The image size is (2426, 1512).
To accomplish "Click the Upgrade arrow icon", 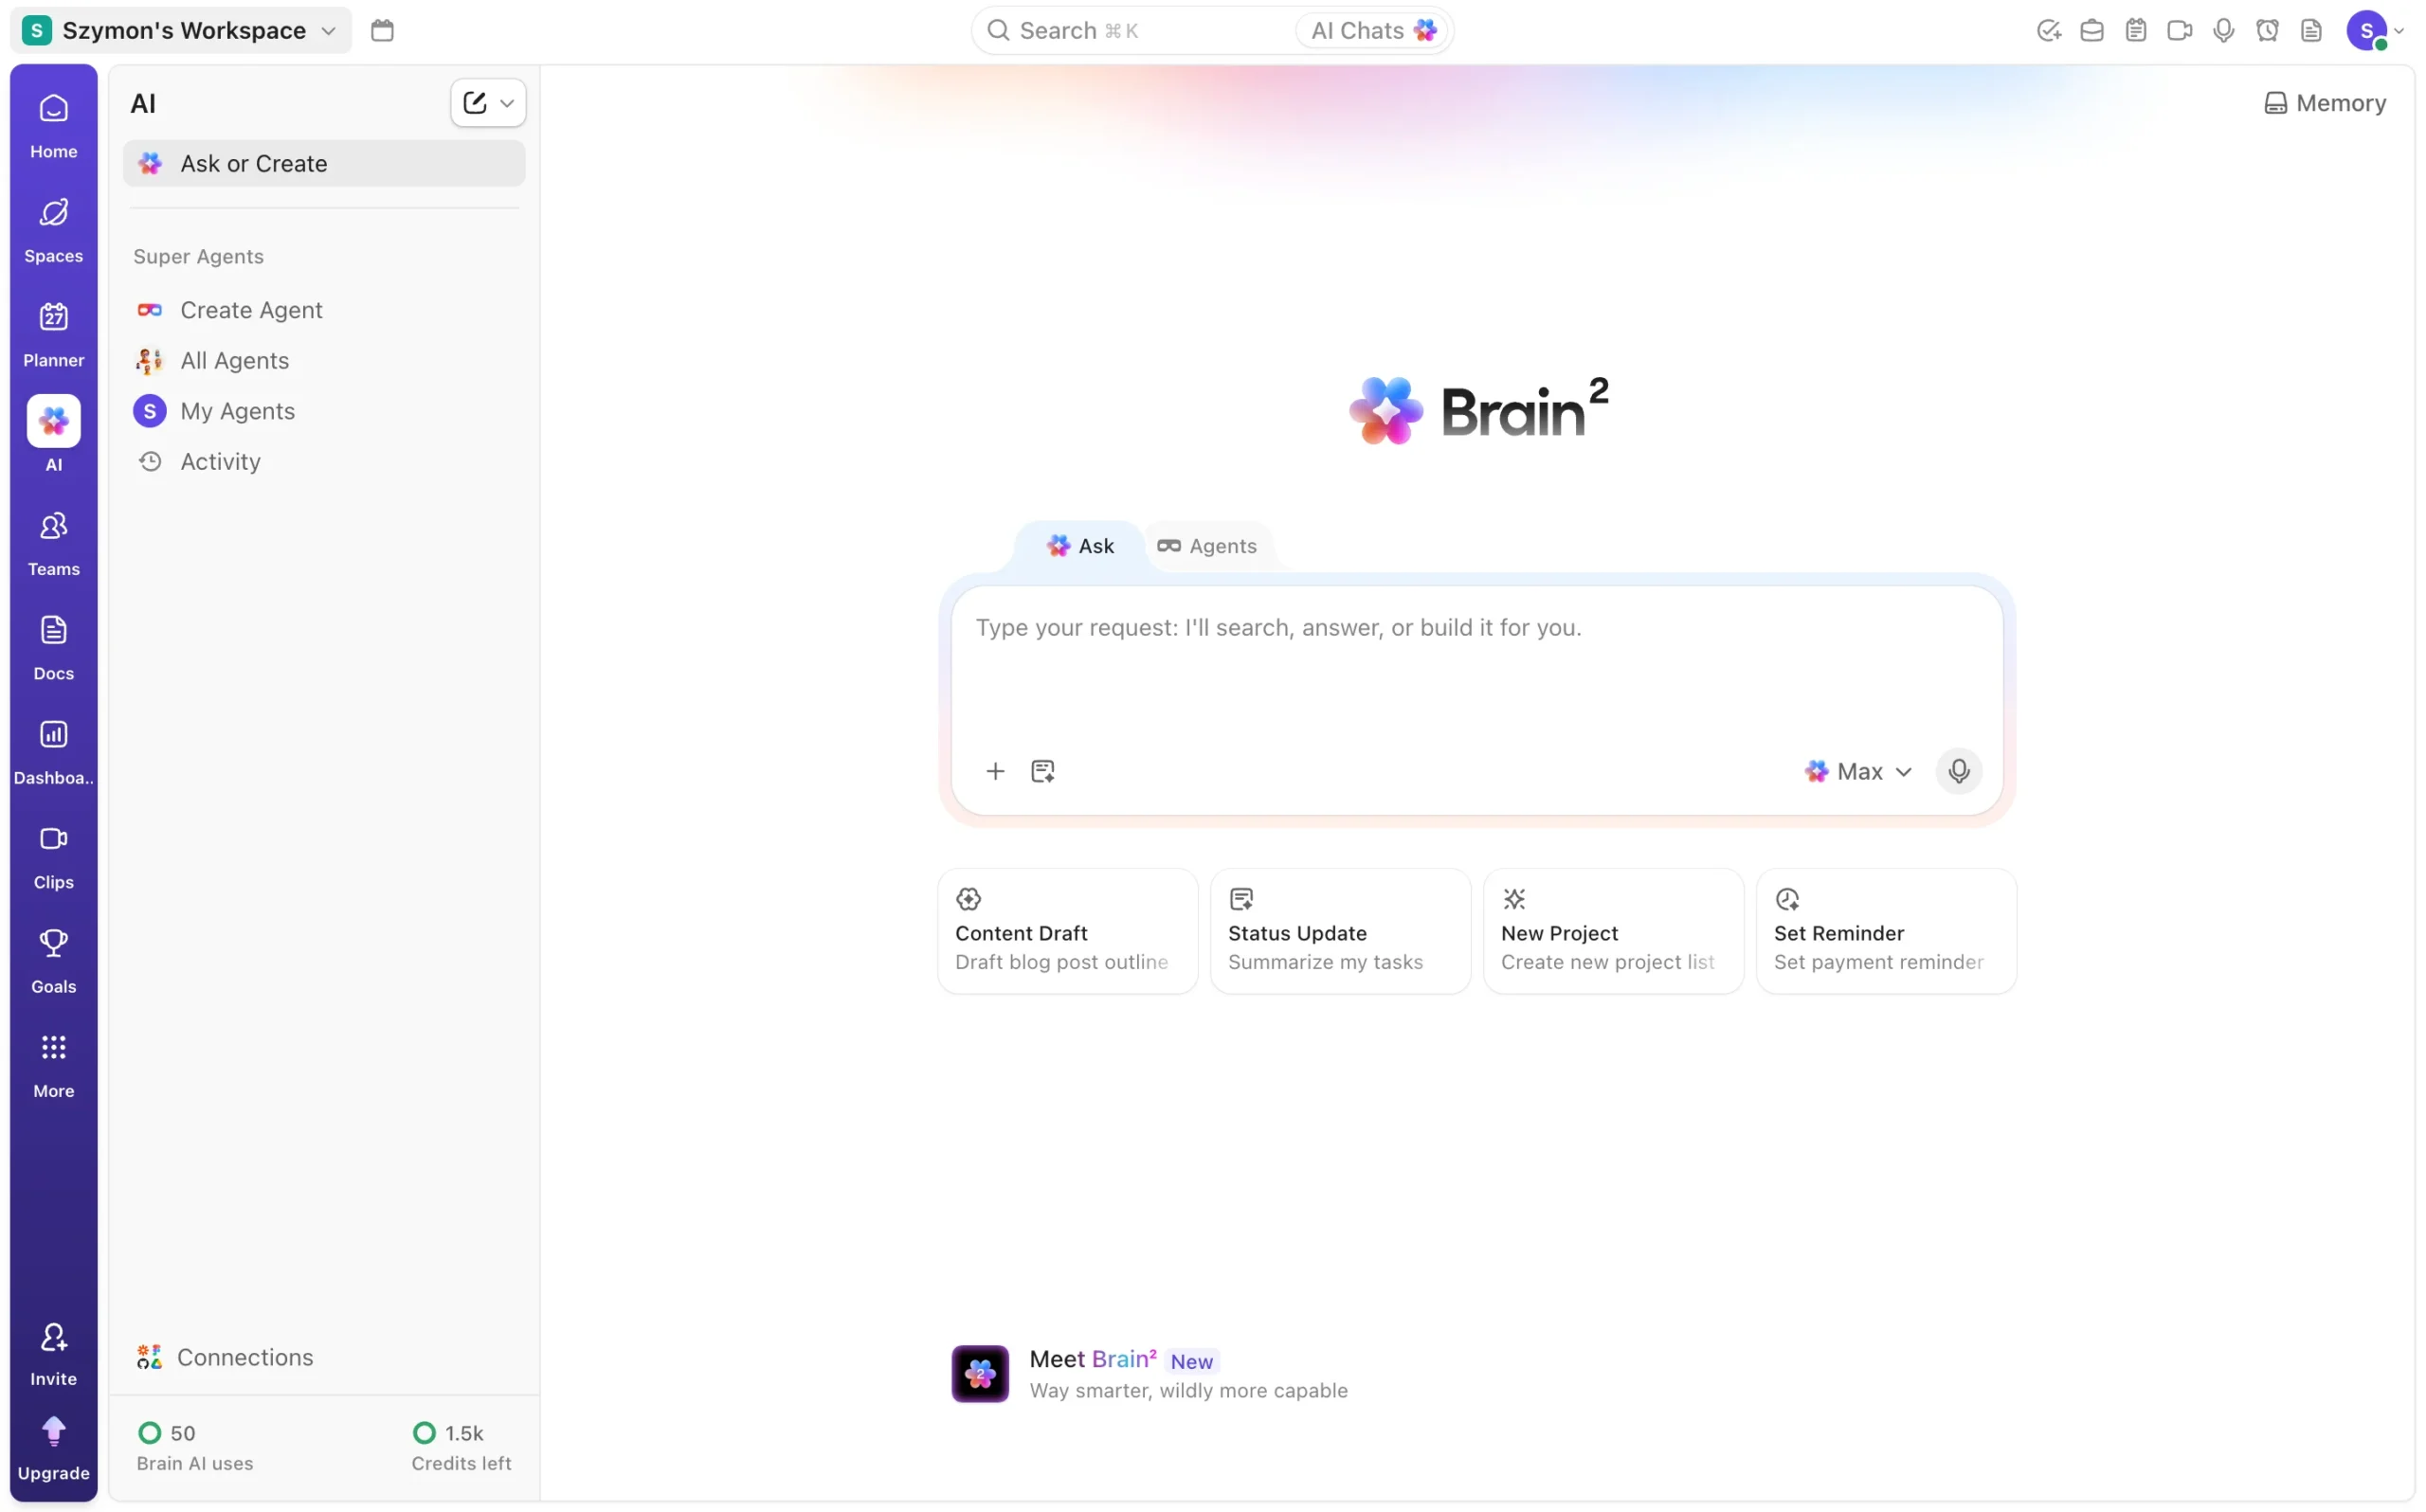I will [54, 1431].
